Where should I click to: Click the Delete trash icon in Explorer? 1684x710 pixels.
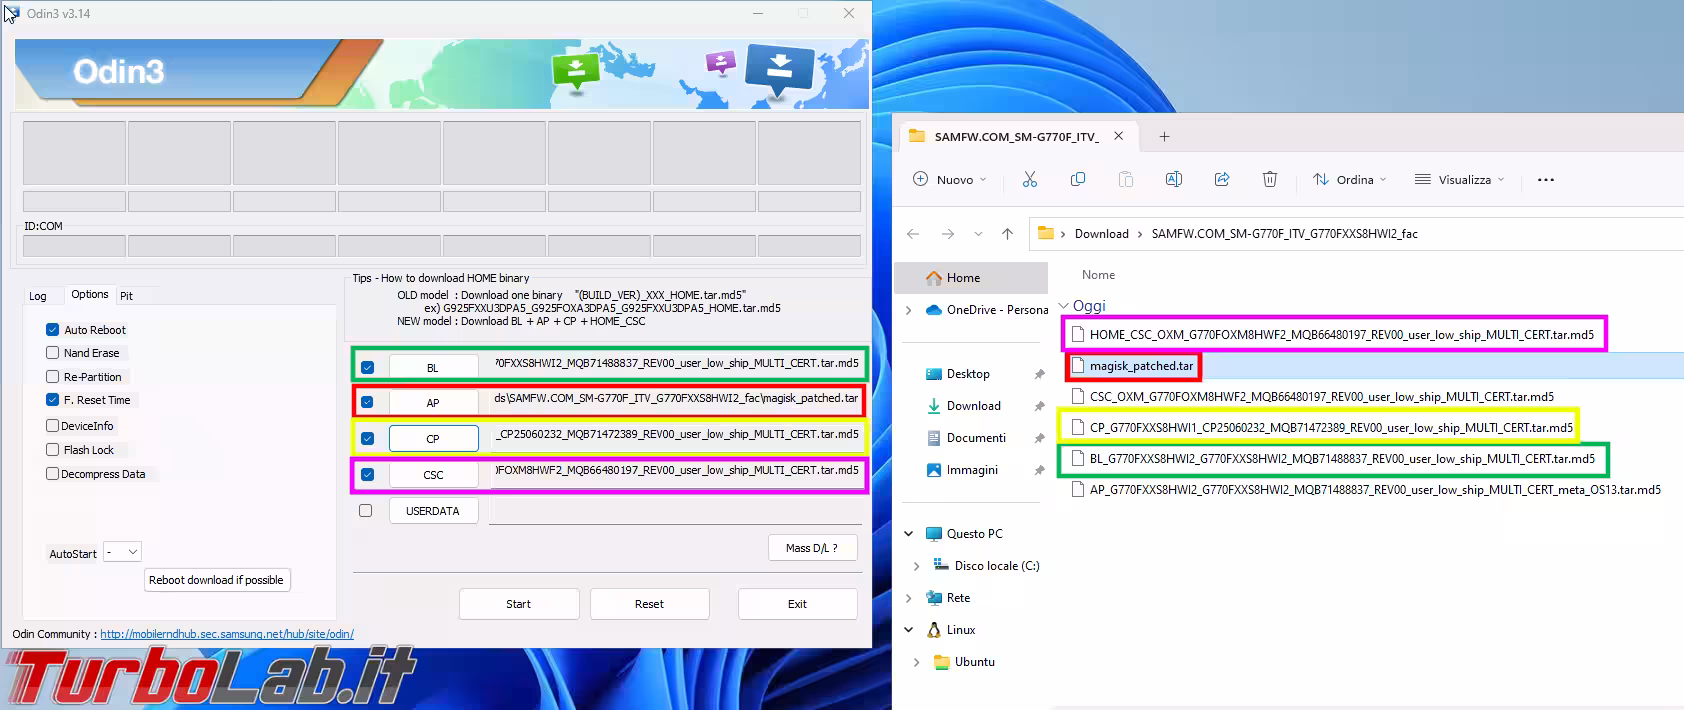1269,179
